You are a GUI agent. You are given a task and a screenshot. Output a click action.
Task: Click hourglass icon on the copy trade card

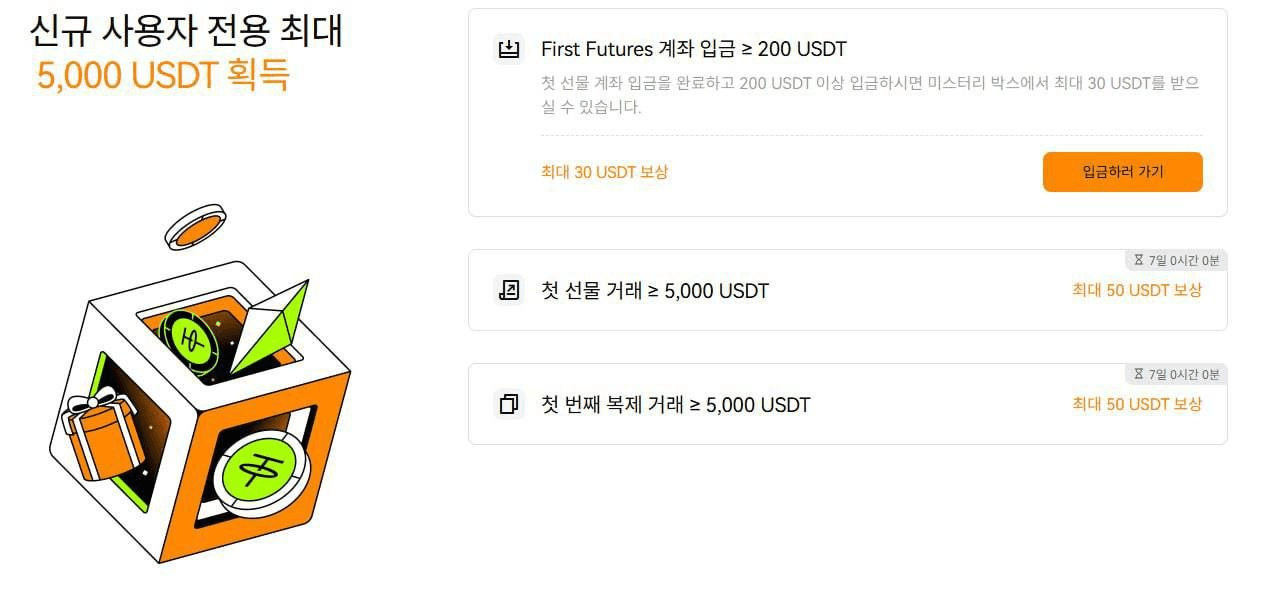[x=1138, y=374]
